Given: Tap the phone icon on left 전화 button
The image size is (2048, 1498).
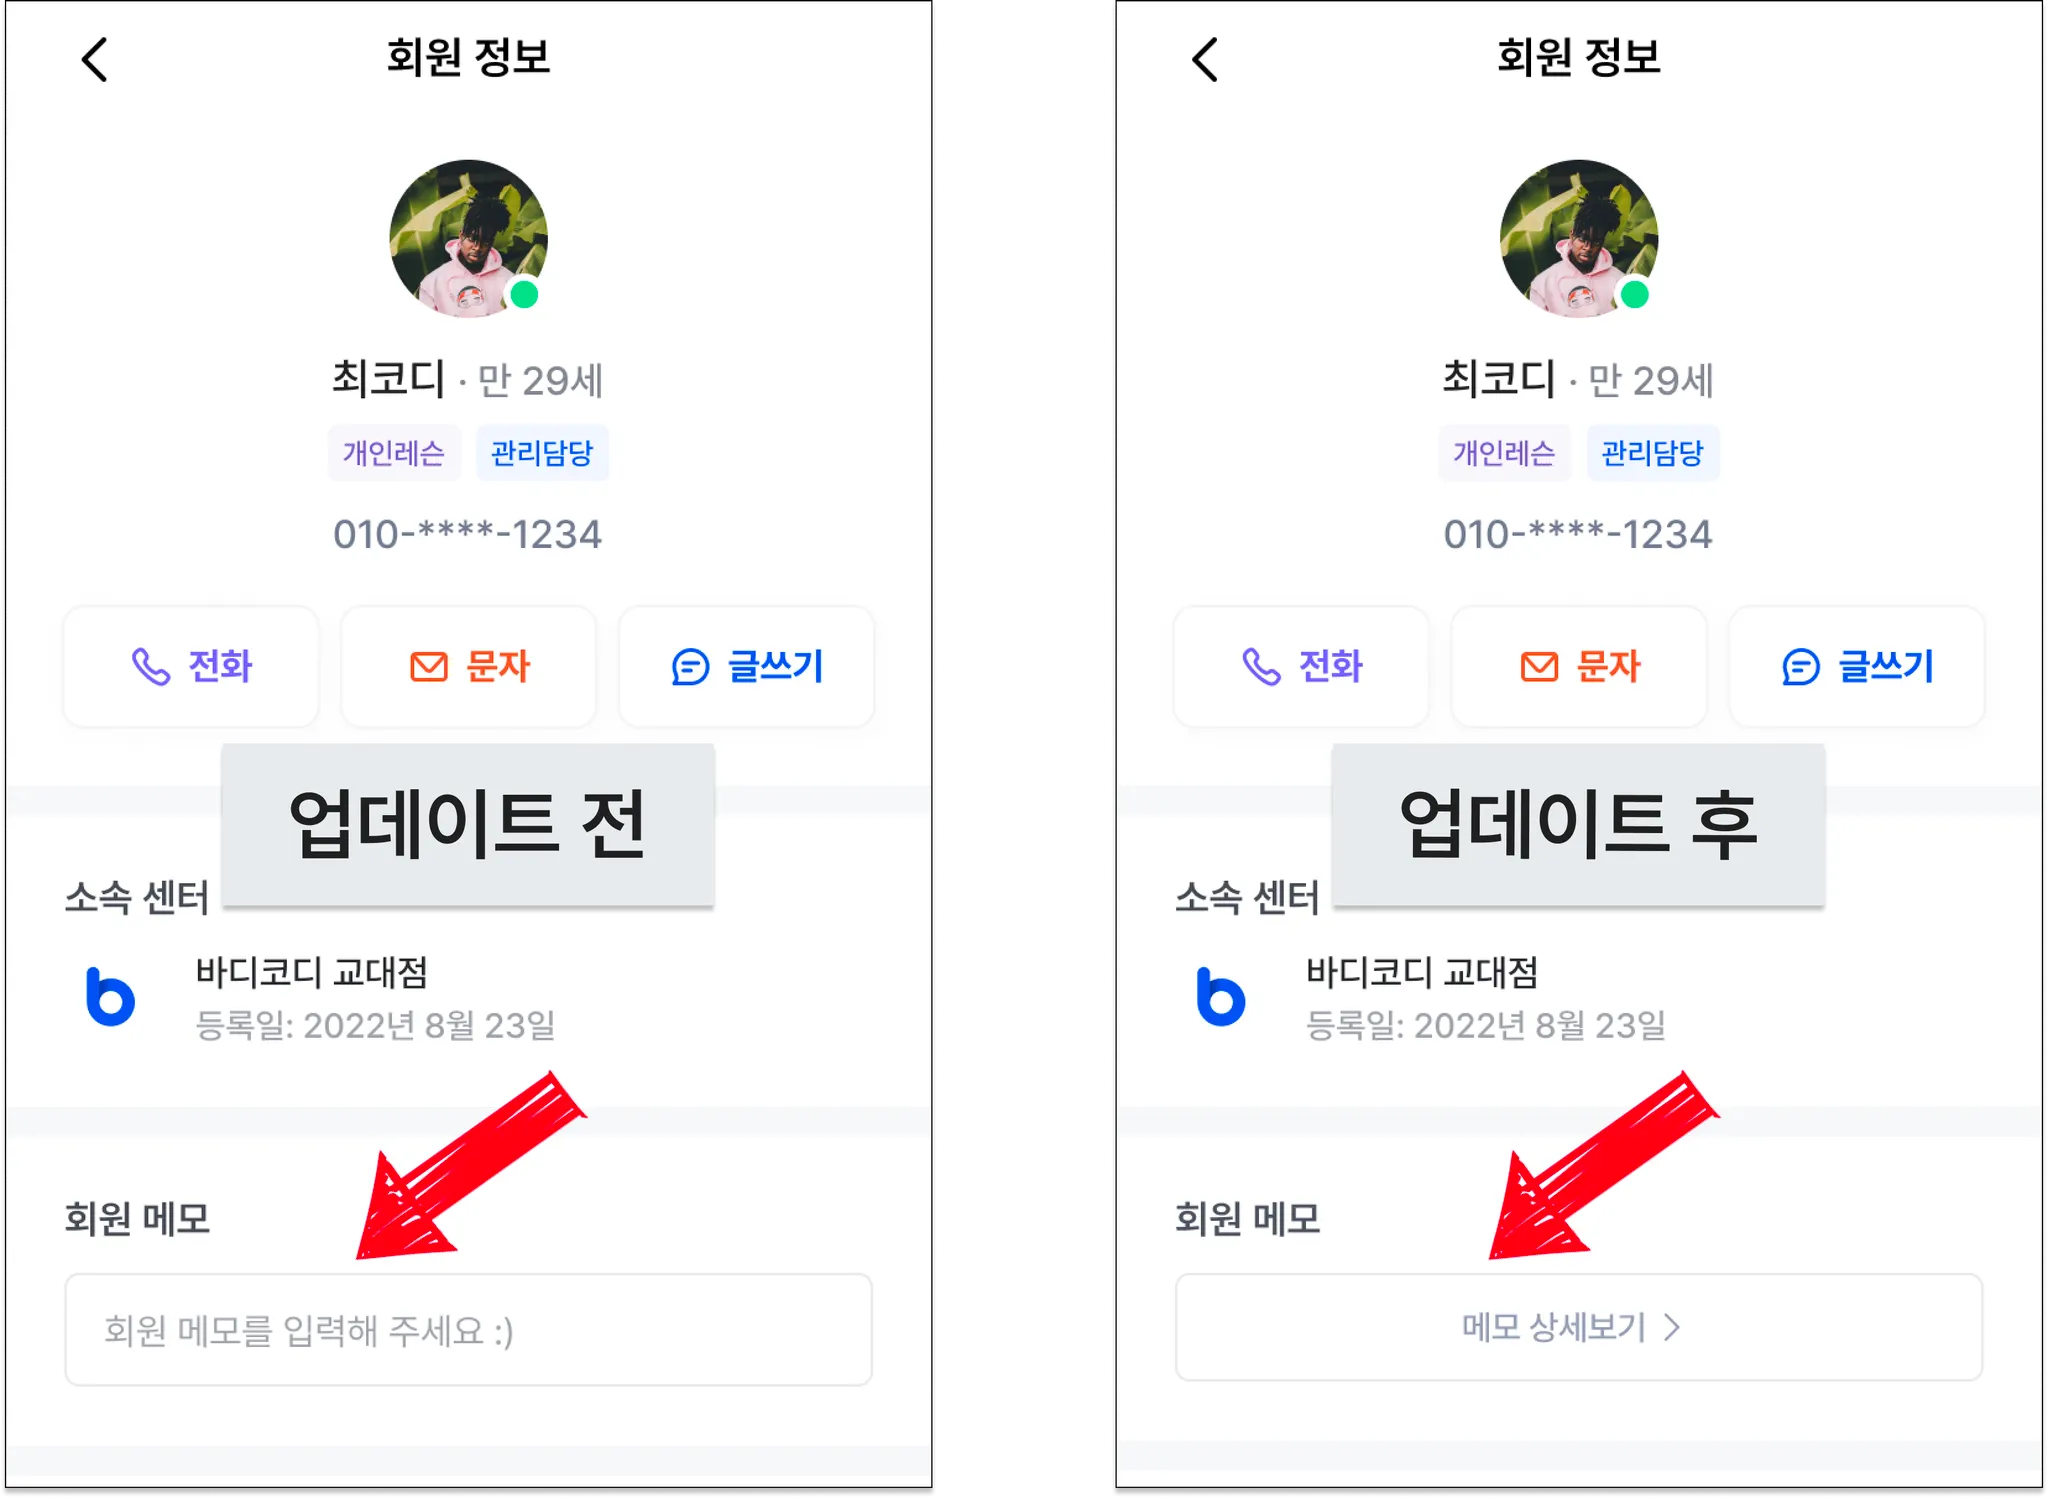Looking at the screenshot, I should [151, 667].
